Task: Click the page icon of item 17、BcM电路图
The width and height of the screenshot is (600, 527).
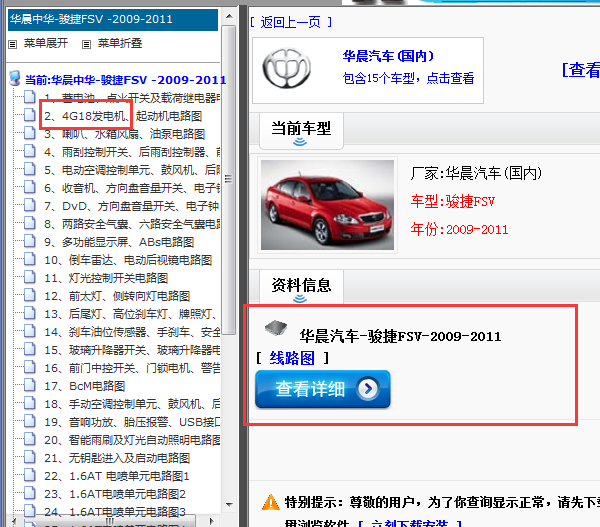Action: pyautogui.click(x=30, y=385)
